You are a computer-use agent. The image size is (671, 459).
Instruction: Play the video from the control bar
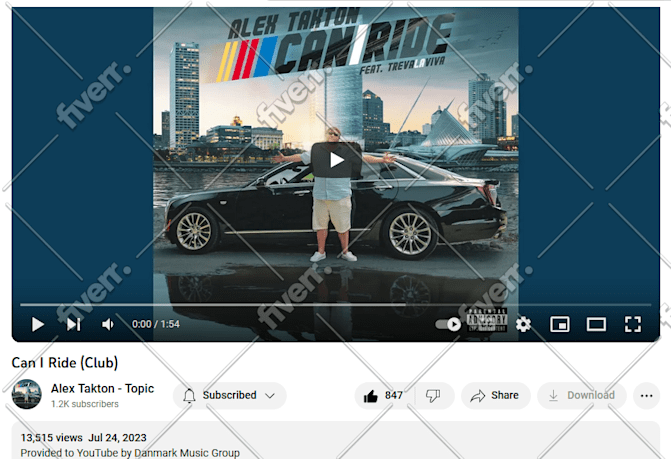click(x=38, y=324)
